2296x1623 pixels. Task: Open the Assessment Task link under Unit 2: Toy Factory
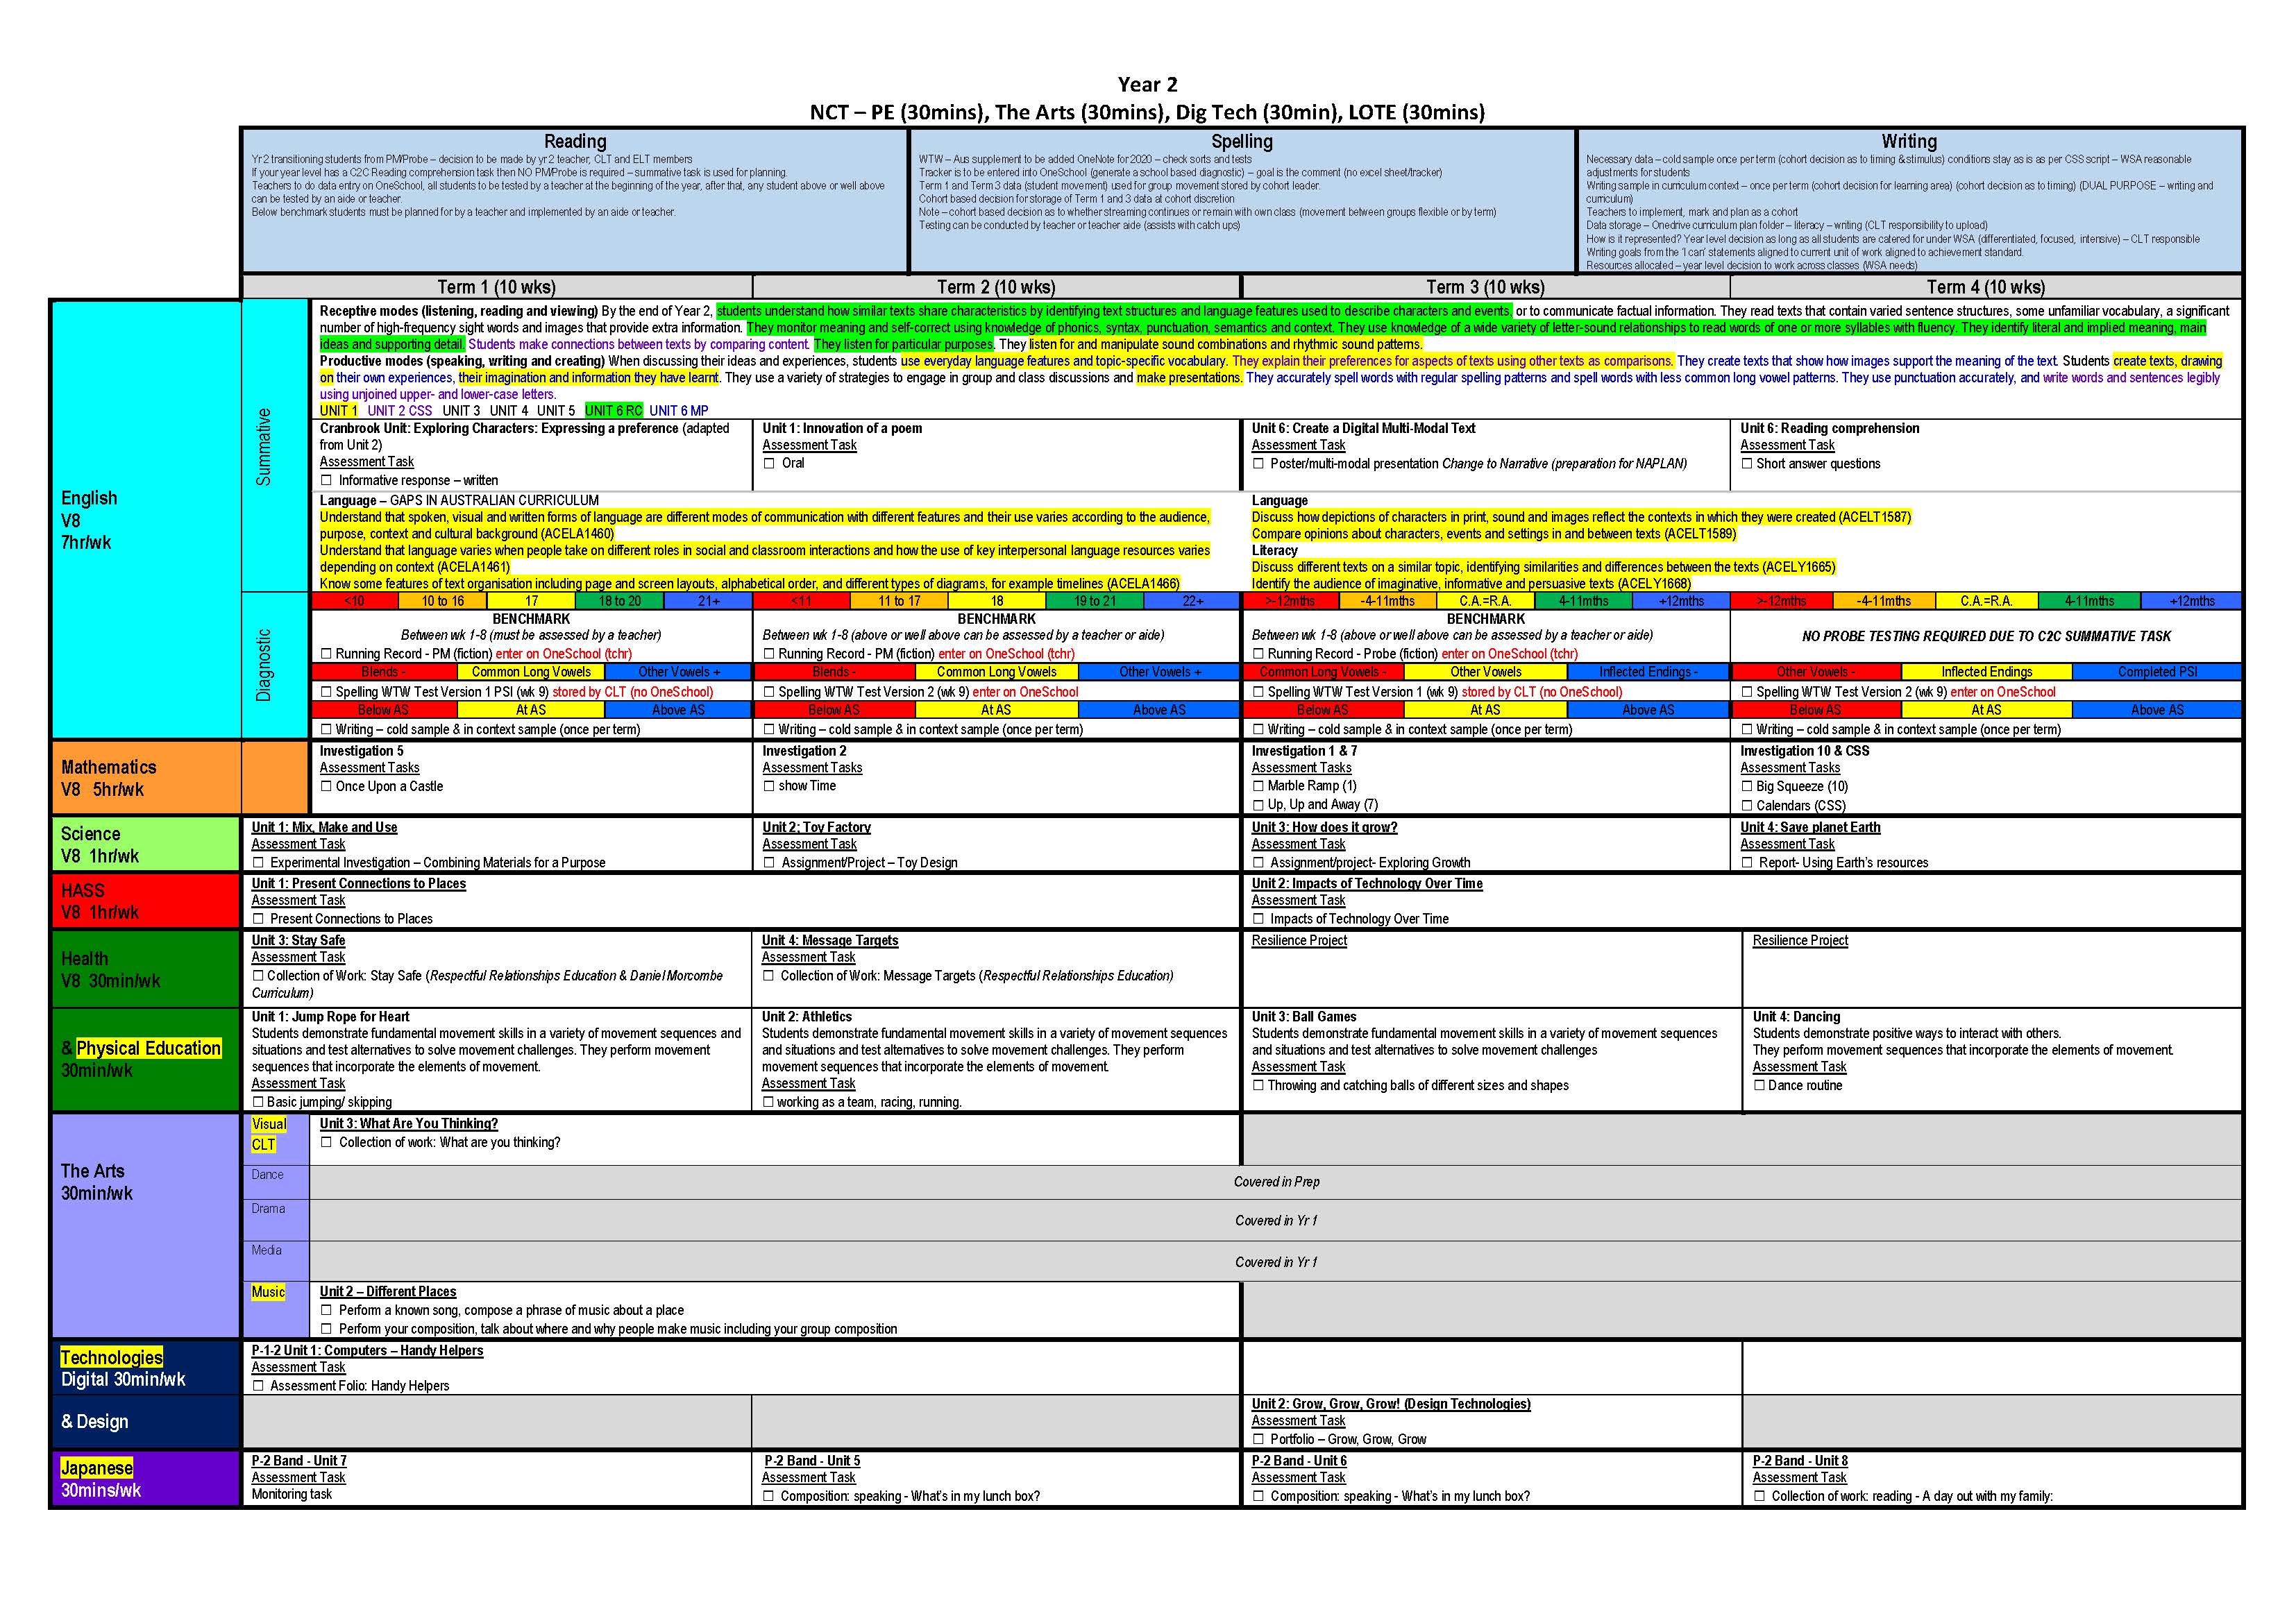point(810,844)
